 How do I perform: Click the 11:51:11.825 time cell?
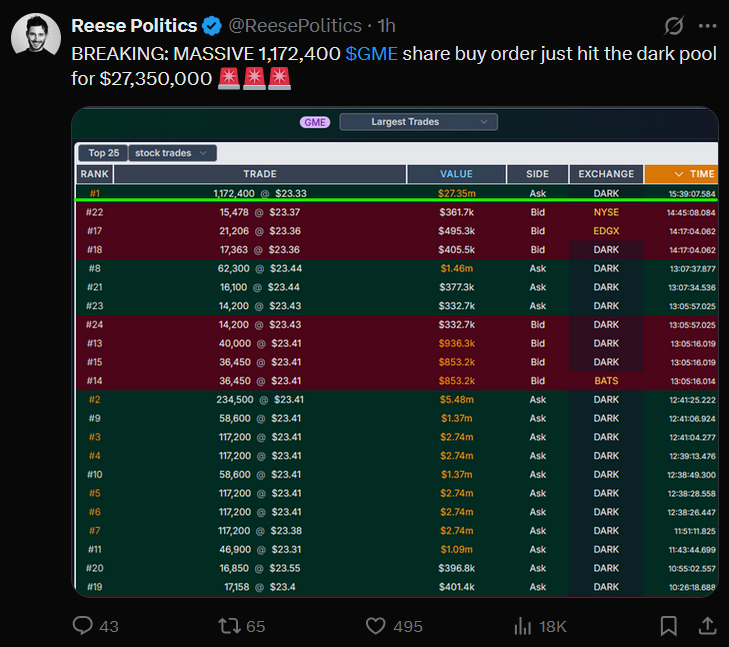click(x=695, y=531)
